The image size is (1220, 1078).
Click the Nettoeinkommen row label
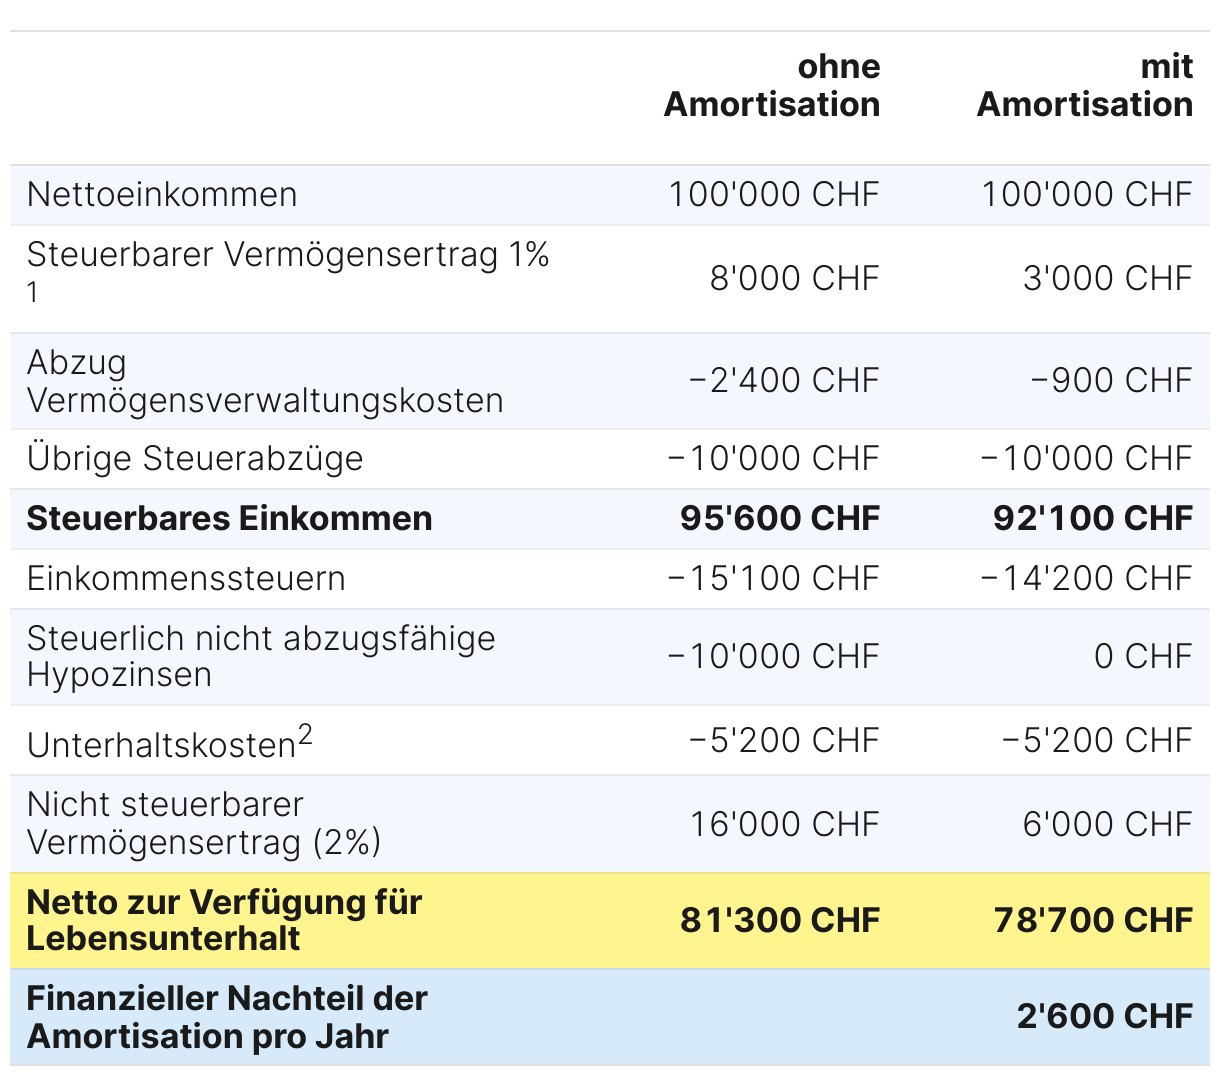[x=162, y=194]
